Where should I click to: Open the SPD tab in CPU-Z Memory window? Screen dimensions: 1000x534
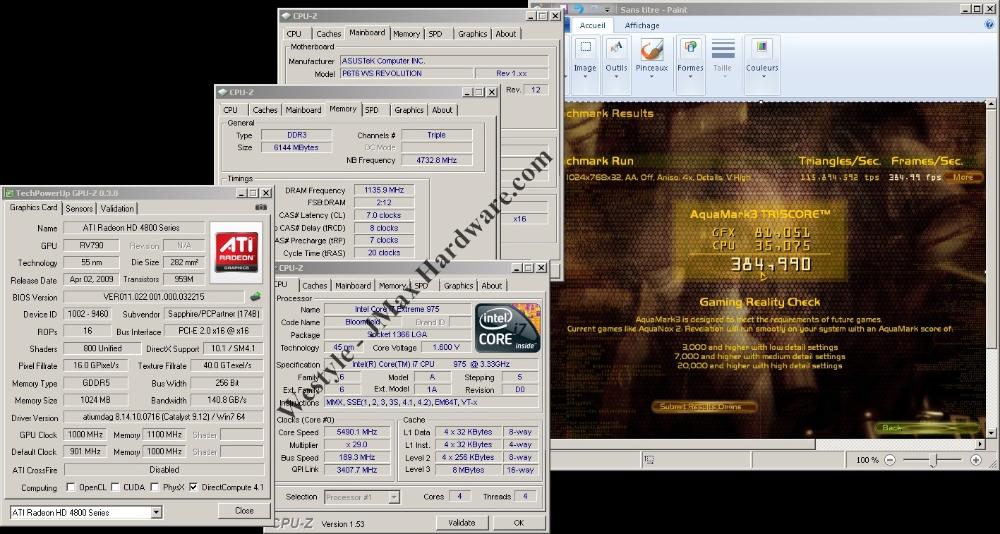point(371,110)
